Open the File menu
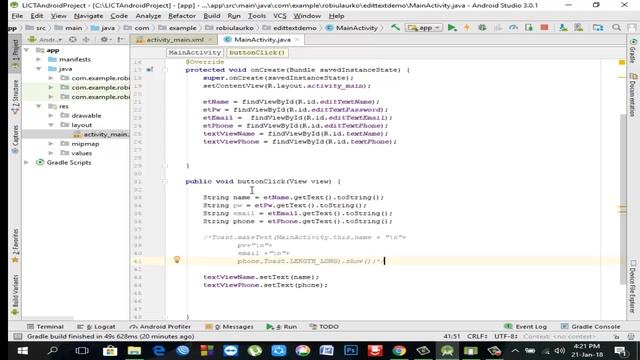 pyautogui.click(x=17, y=16)
